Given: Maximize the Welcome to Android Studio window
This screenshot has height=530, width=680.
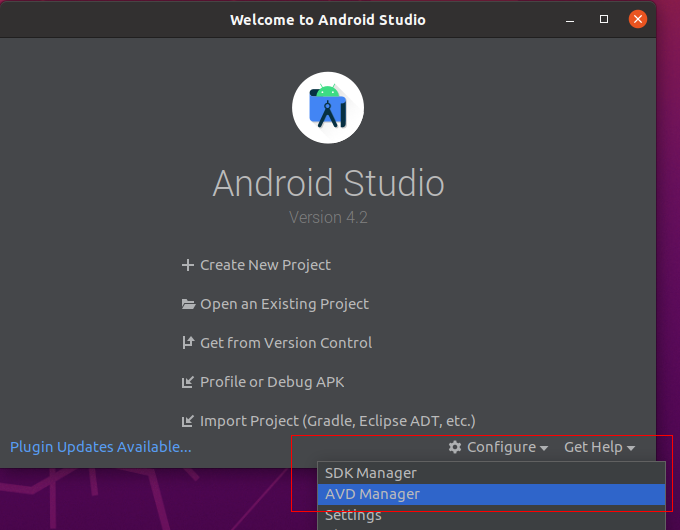Looking at the screenshot, I should click(604, 19).
